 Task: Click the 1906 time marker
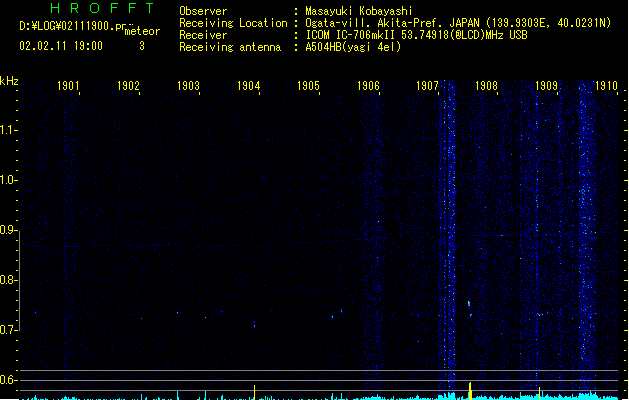tap(368, 86)
